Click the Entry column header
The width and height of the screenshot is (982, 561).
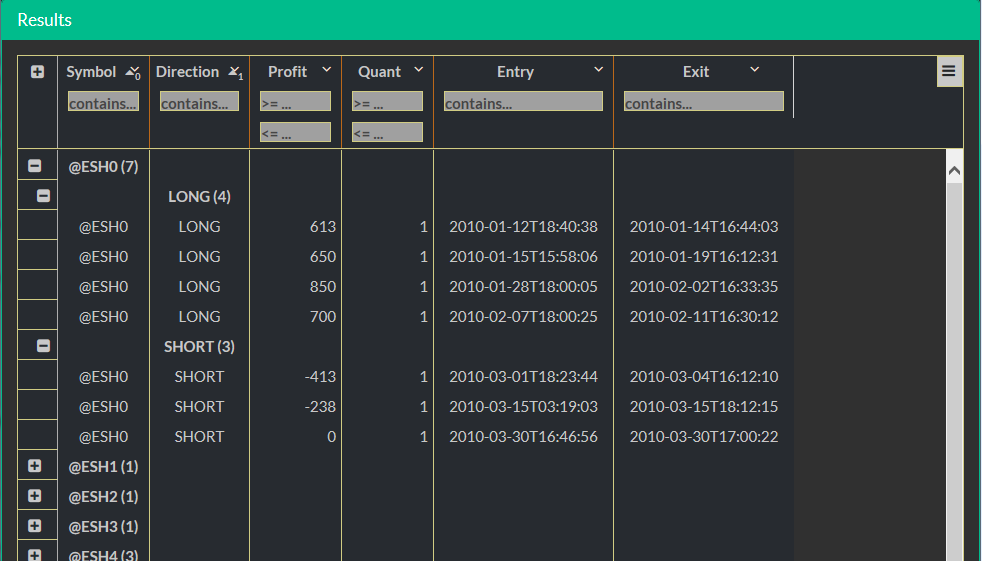(x=515, y=72)
